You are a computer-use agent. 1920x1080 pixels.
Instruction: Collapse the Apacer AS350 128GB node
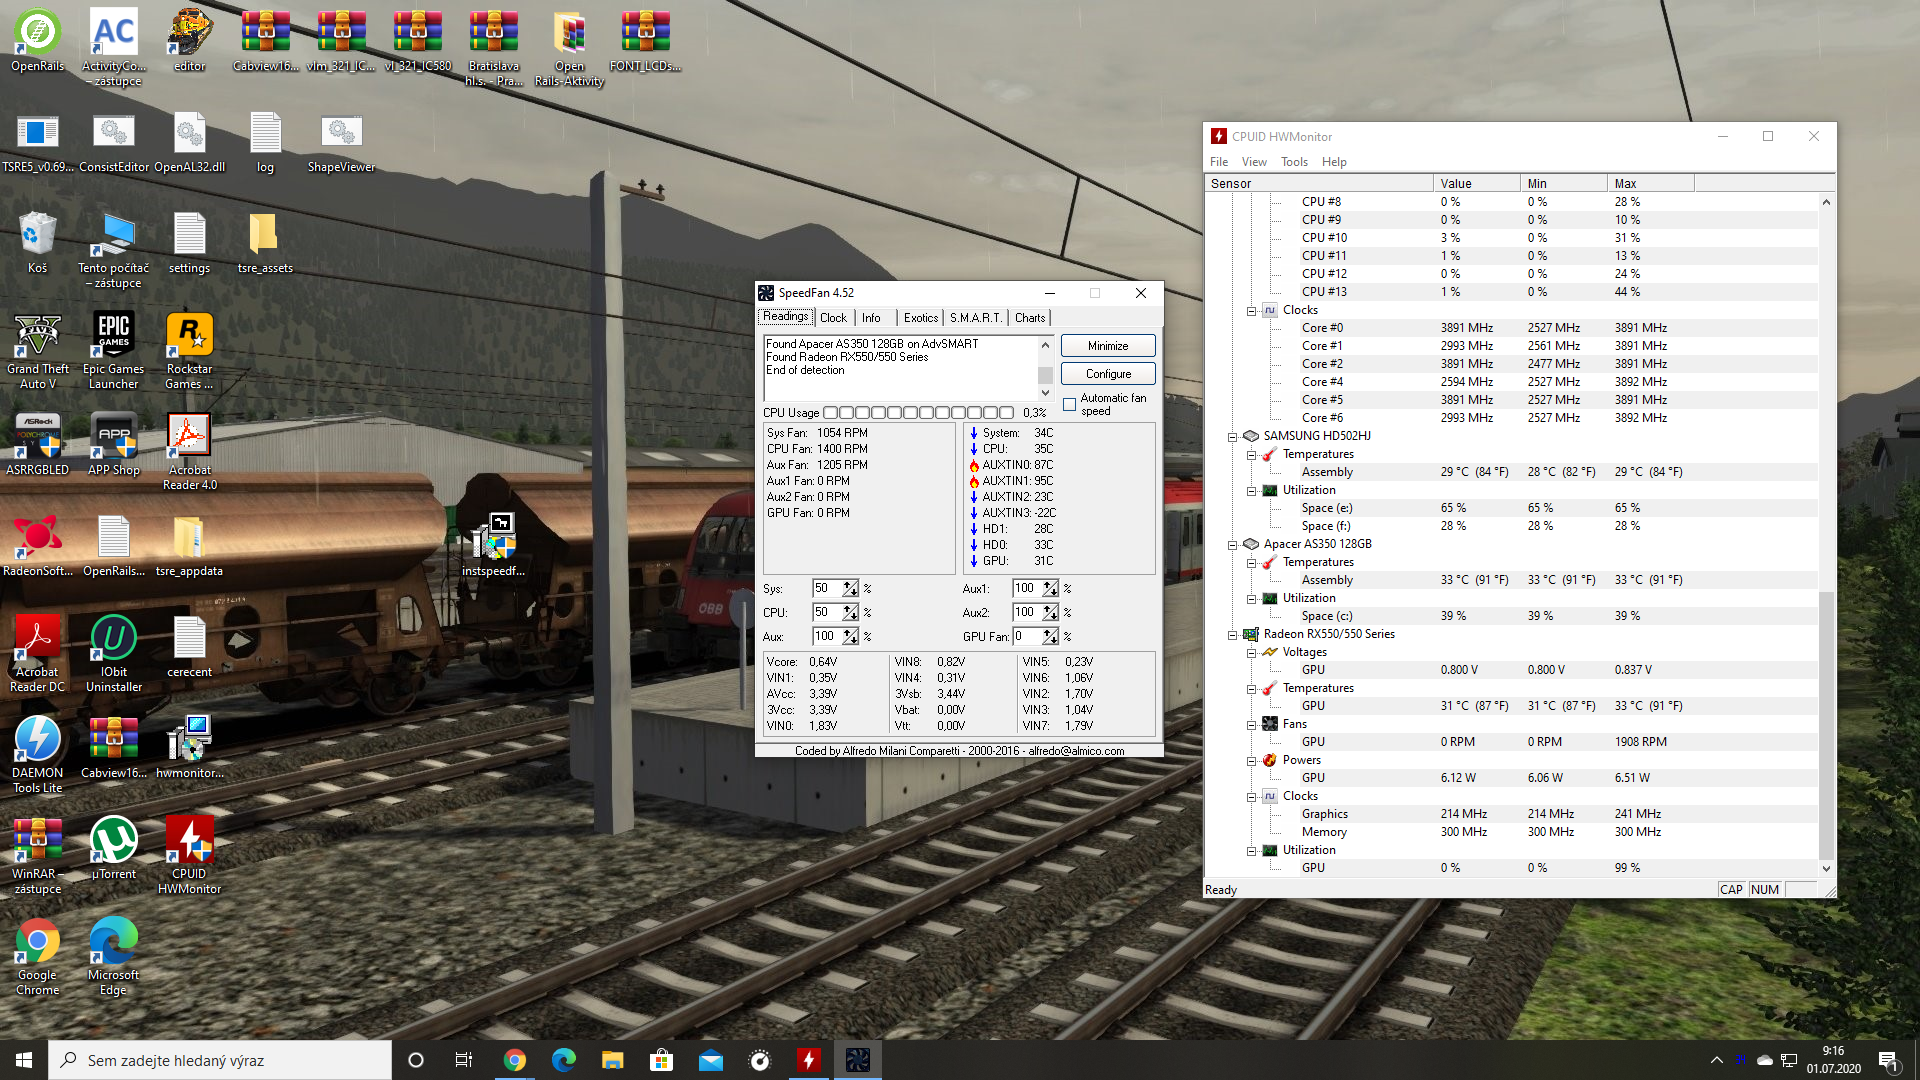[x=1233, y=545]
